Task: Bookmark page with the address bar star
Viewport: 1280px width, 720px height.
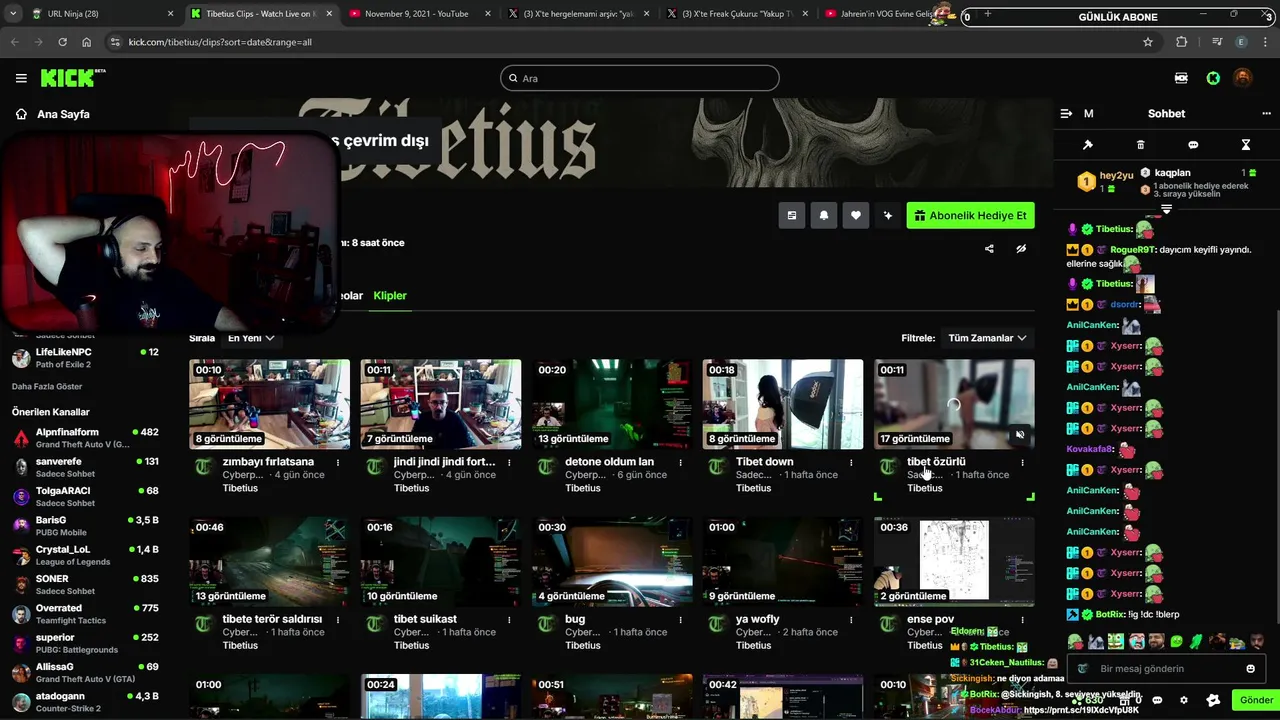Action: pyautogui.click(x=1148, y=42)
